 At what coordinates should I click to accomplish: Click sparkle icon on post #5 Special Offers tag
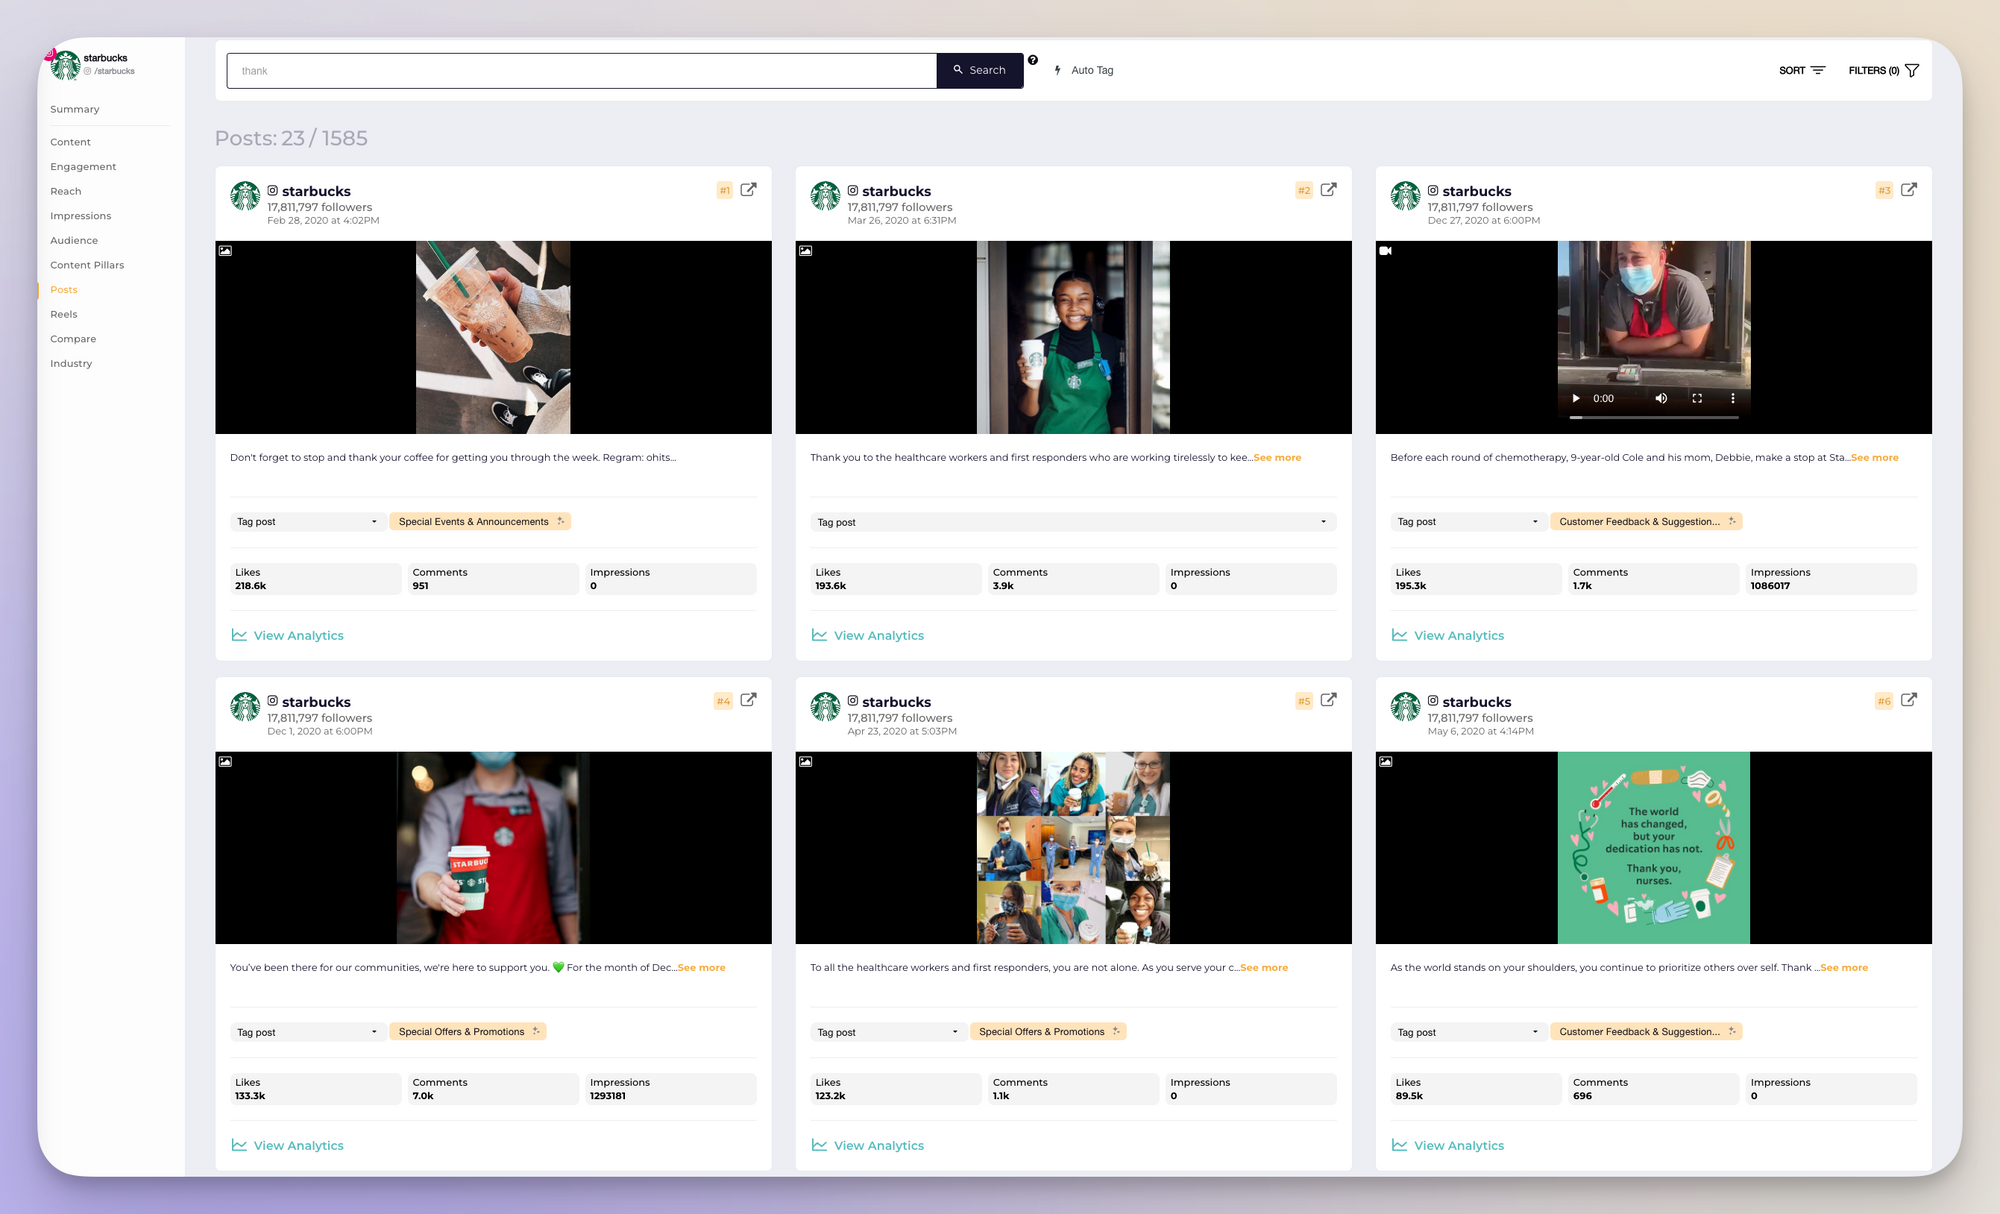1116,1031
